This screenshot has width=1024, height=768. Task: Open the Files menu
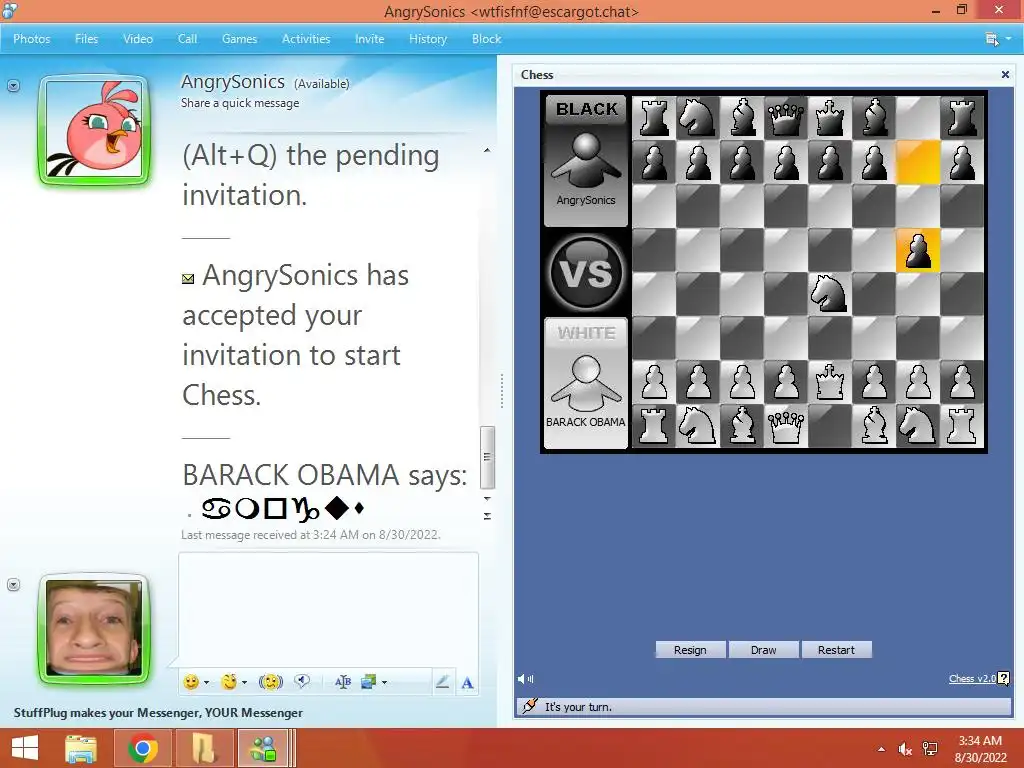click(x=86, y=39)
